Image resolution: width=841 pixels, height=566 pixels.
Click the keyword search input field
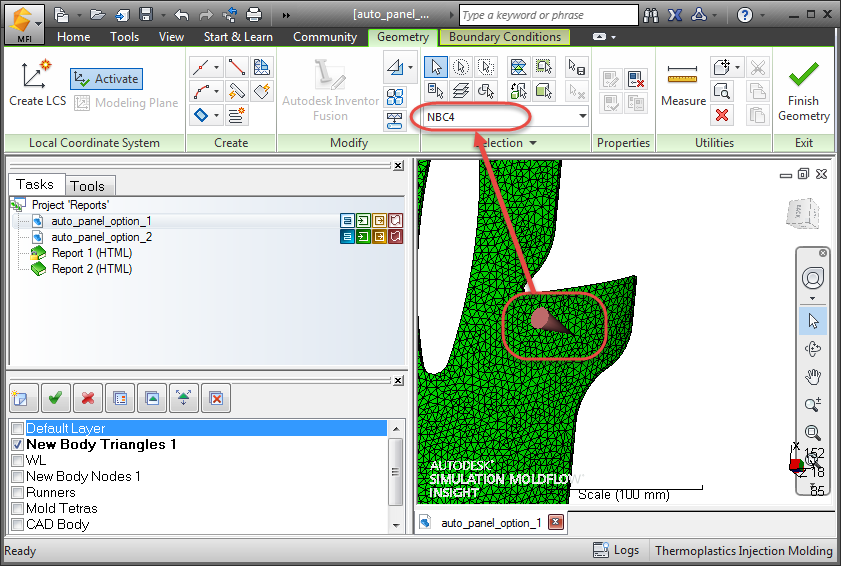coord(549,15)
